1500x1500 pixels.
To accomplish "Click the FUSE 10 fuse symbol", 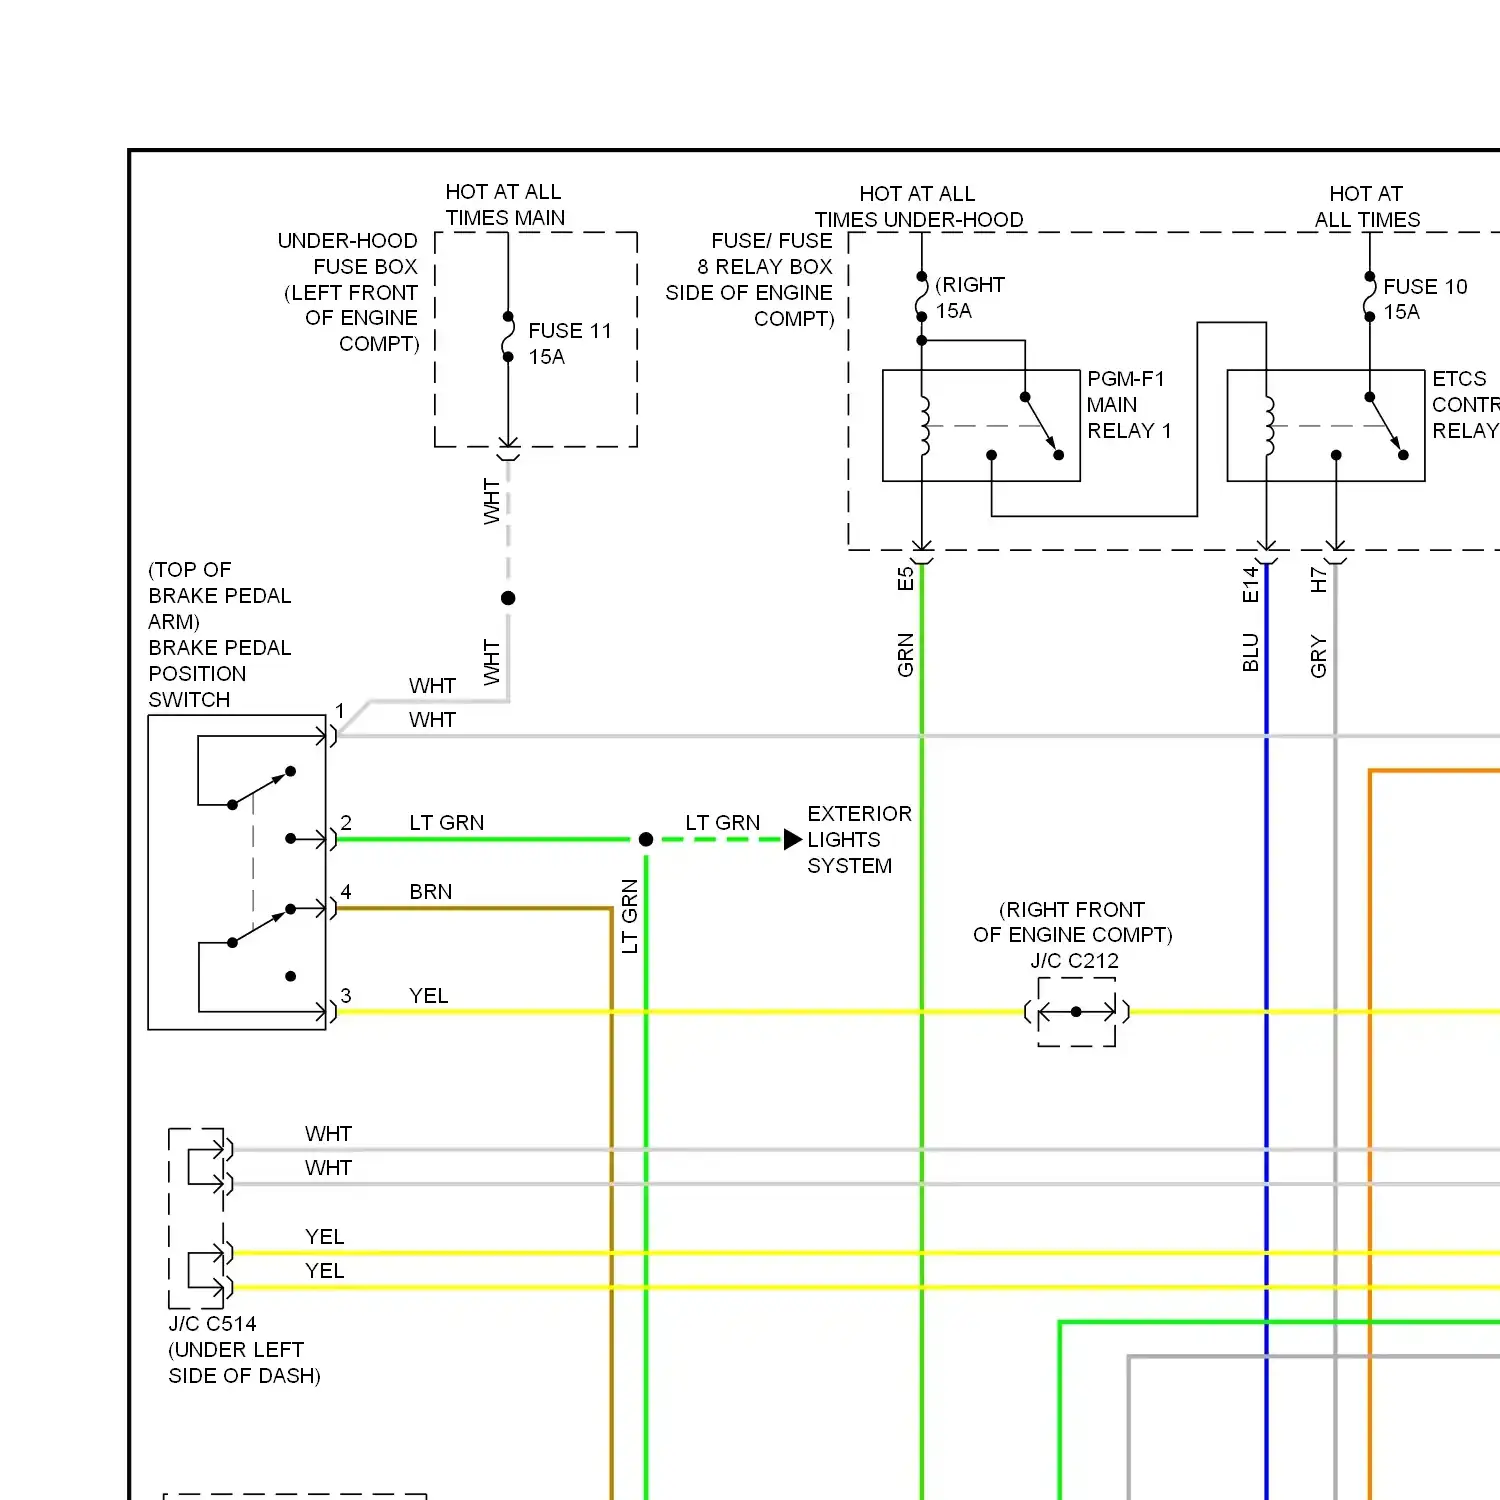I will (1370, 297).
